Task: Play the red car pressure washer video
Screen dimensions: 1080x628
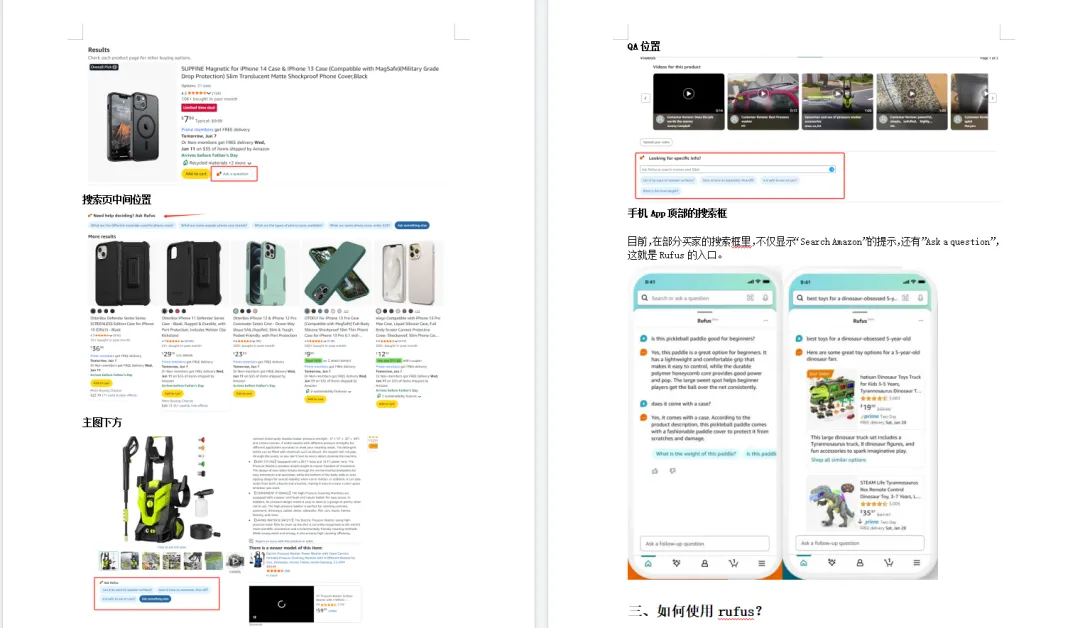Action: pyautogui.click(x=762, y=94)
